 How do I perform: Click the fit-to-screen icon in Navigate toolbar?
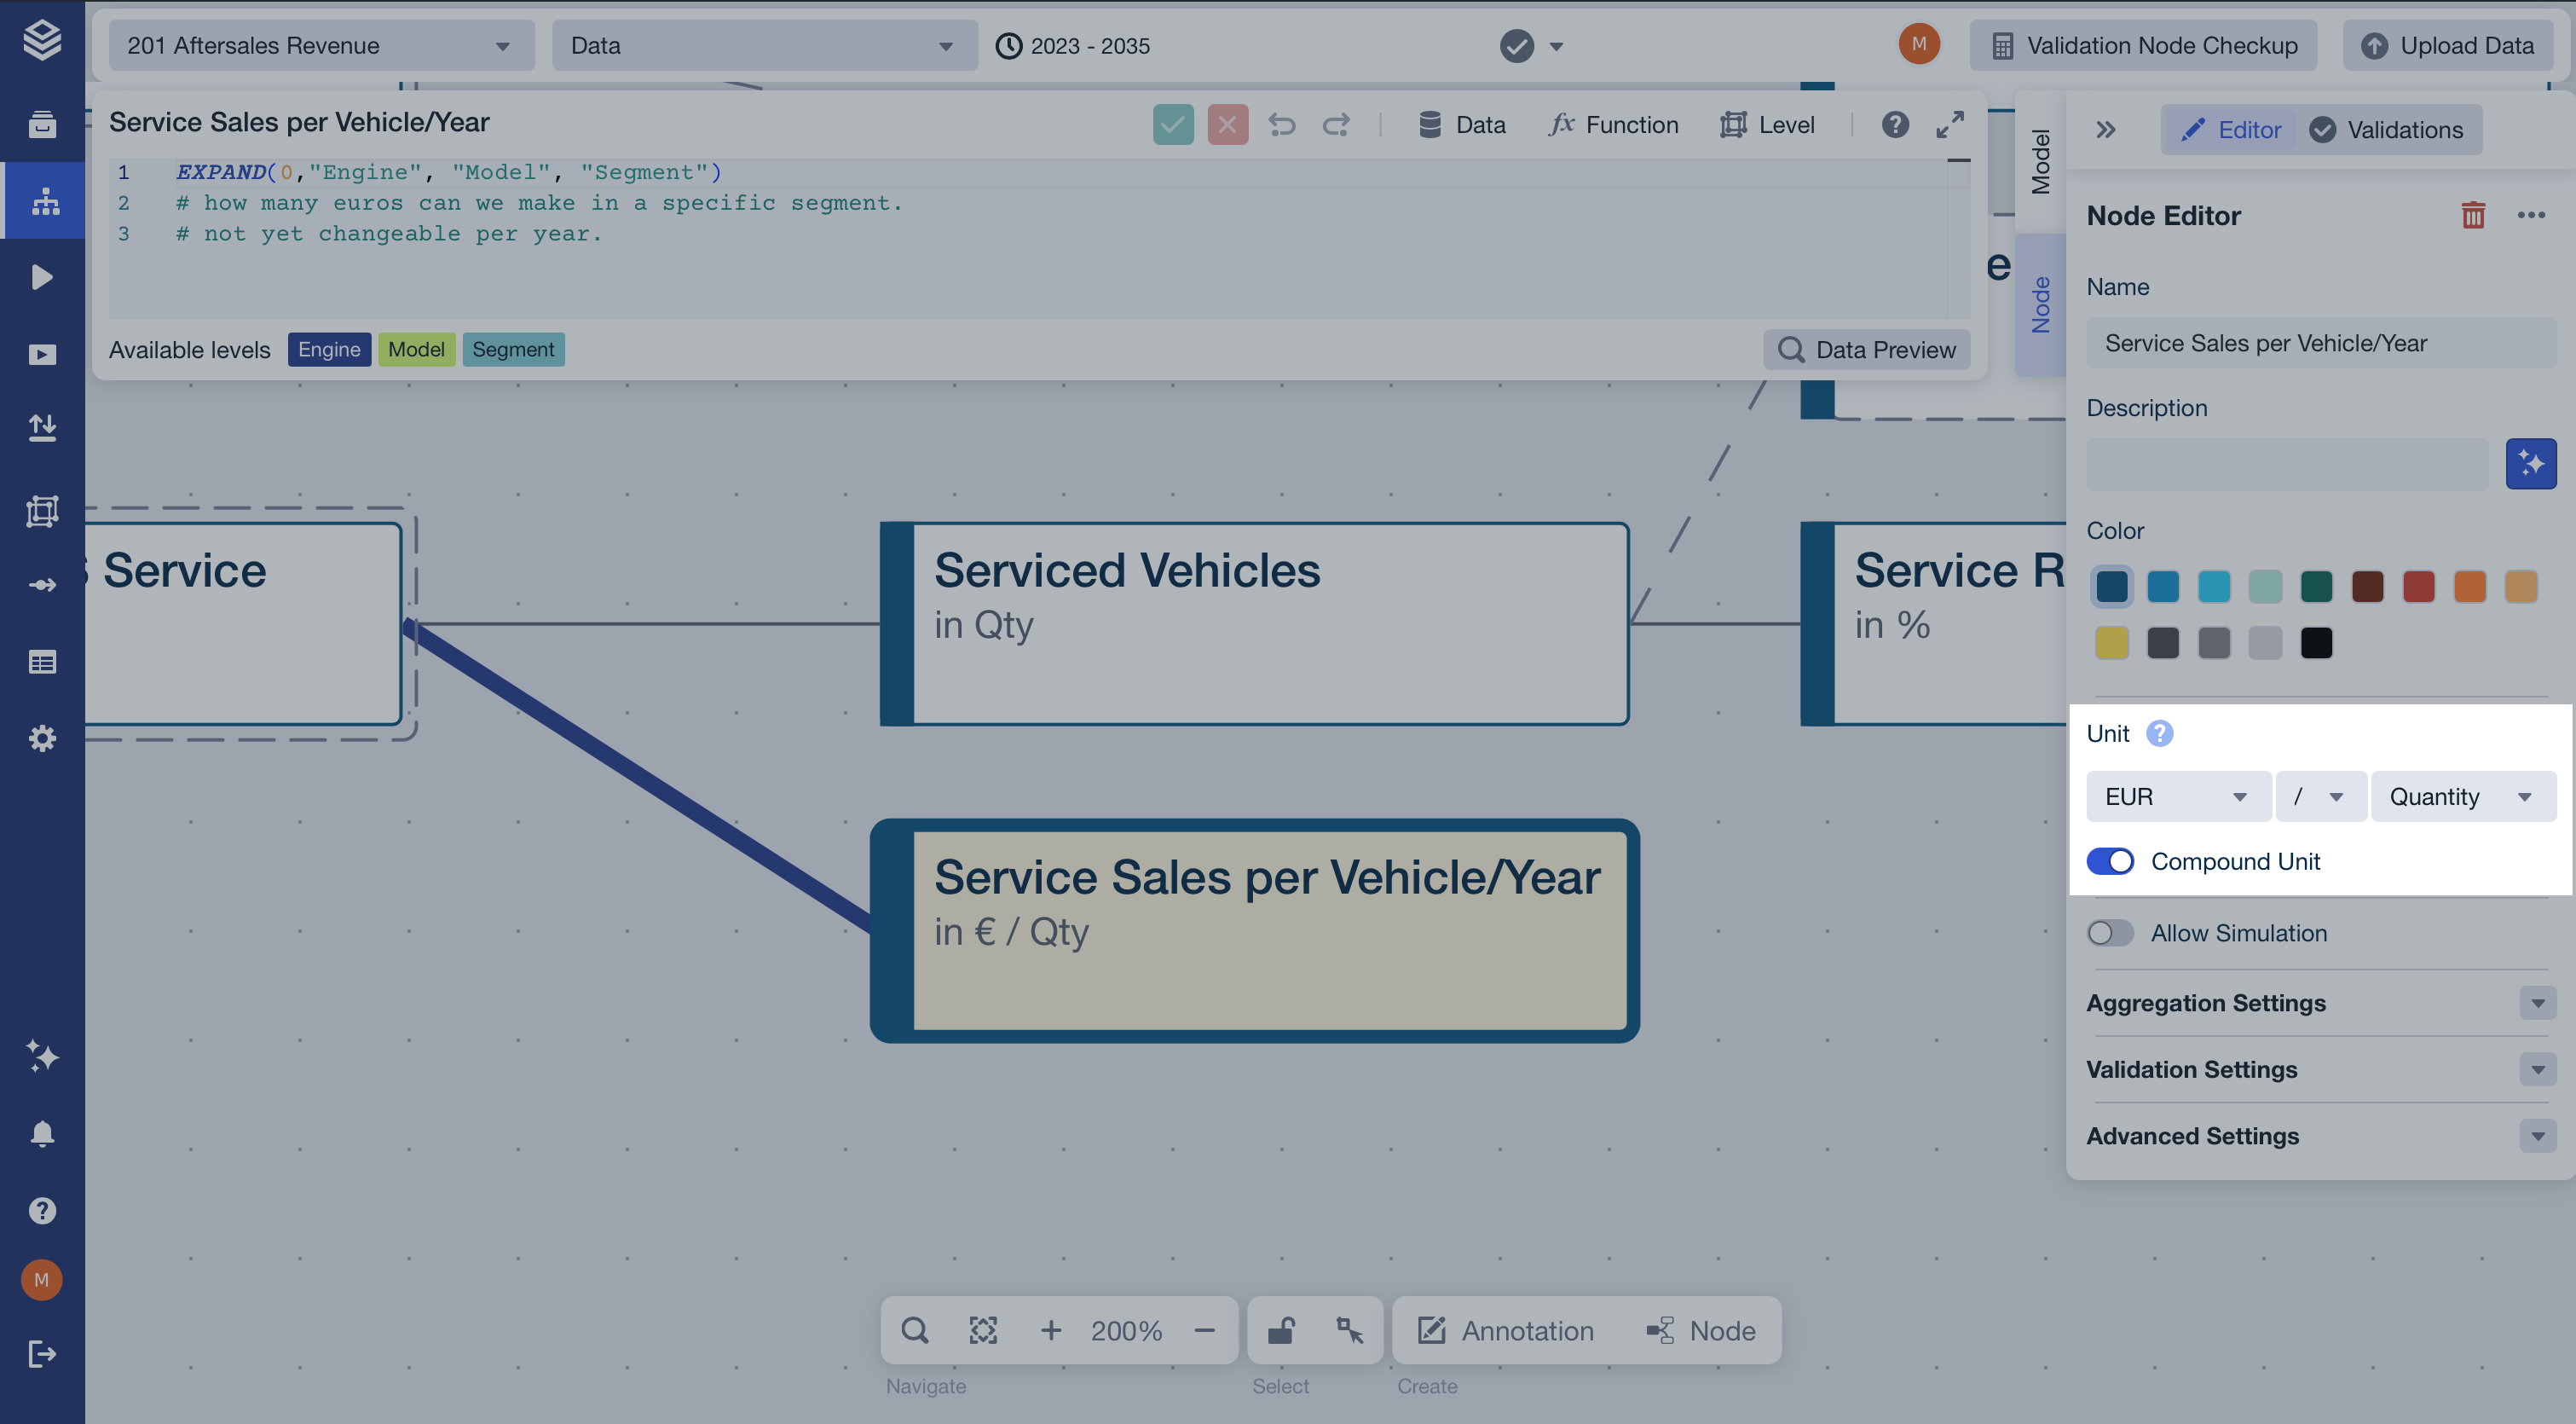[982, 1330]
